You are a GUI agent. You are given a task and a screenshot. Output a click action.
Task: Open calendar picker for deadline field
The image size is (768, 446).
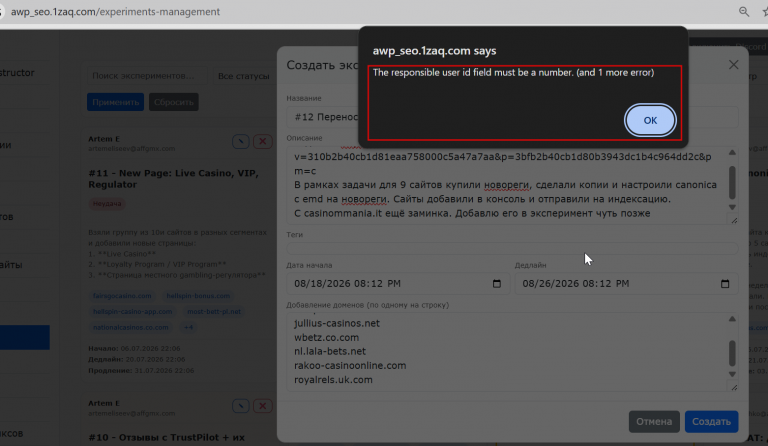pyautogui.click(x=725, y=283)
